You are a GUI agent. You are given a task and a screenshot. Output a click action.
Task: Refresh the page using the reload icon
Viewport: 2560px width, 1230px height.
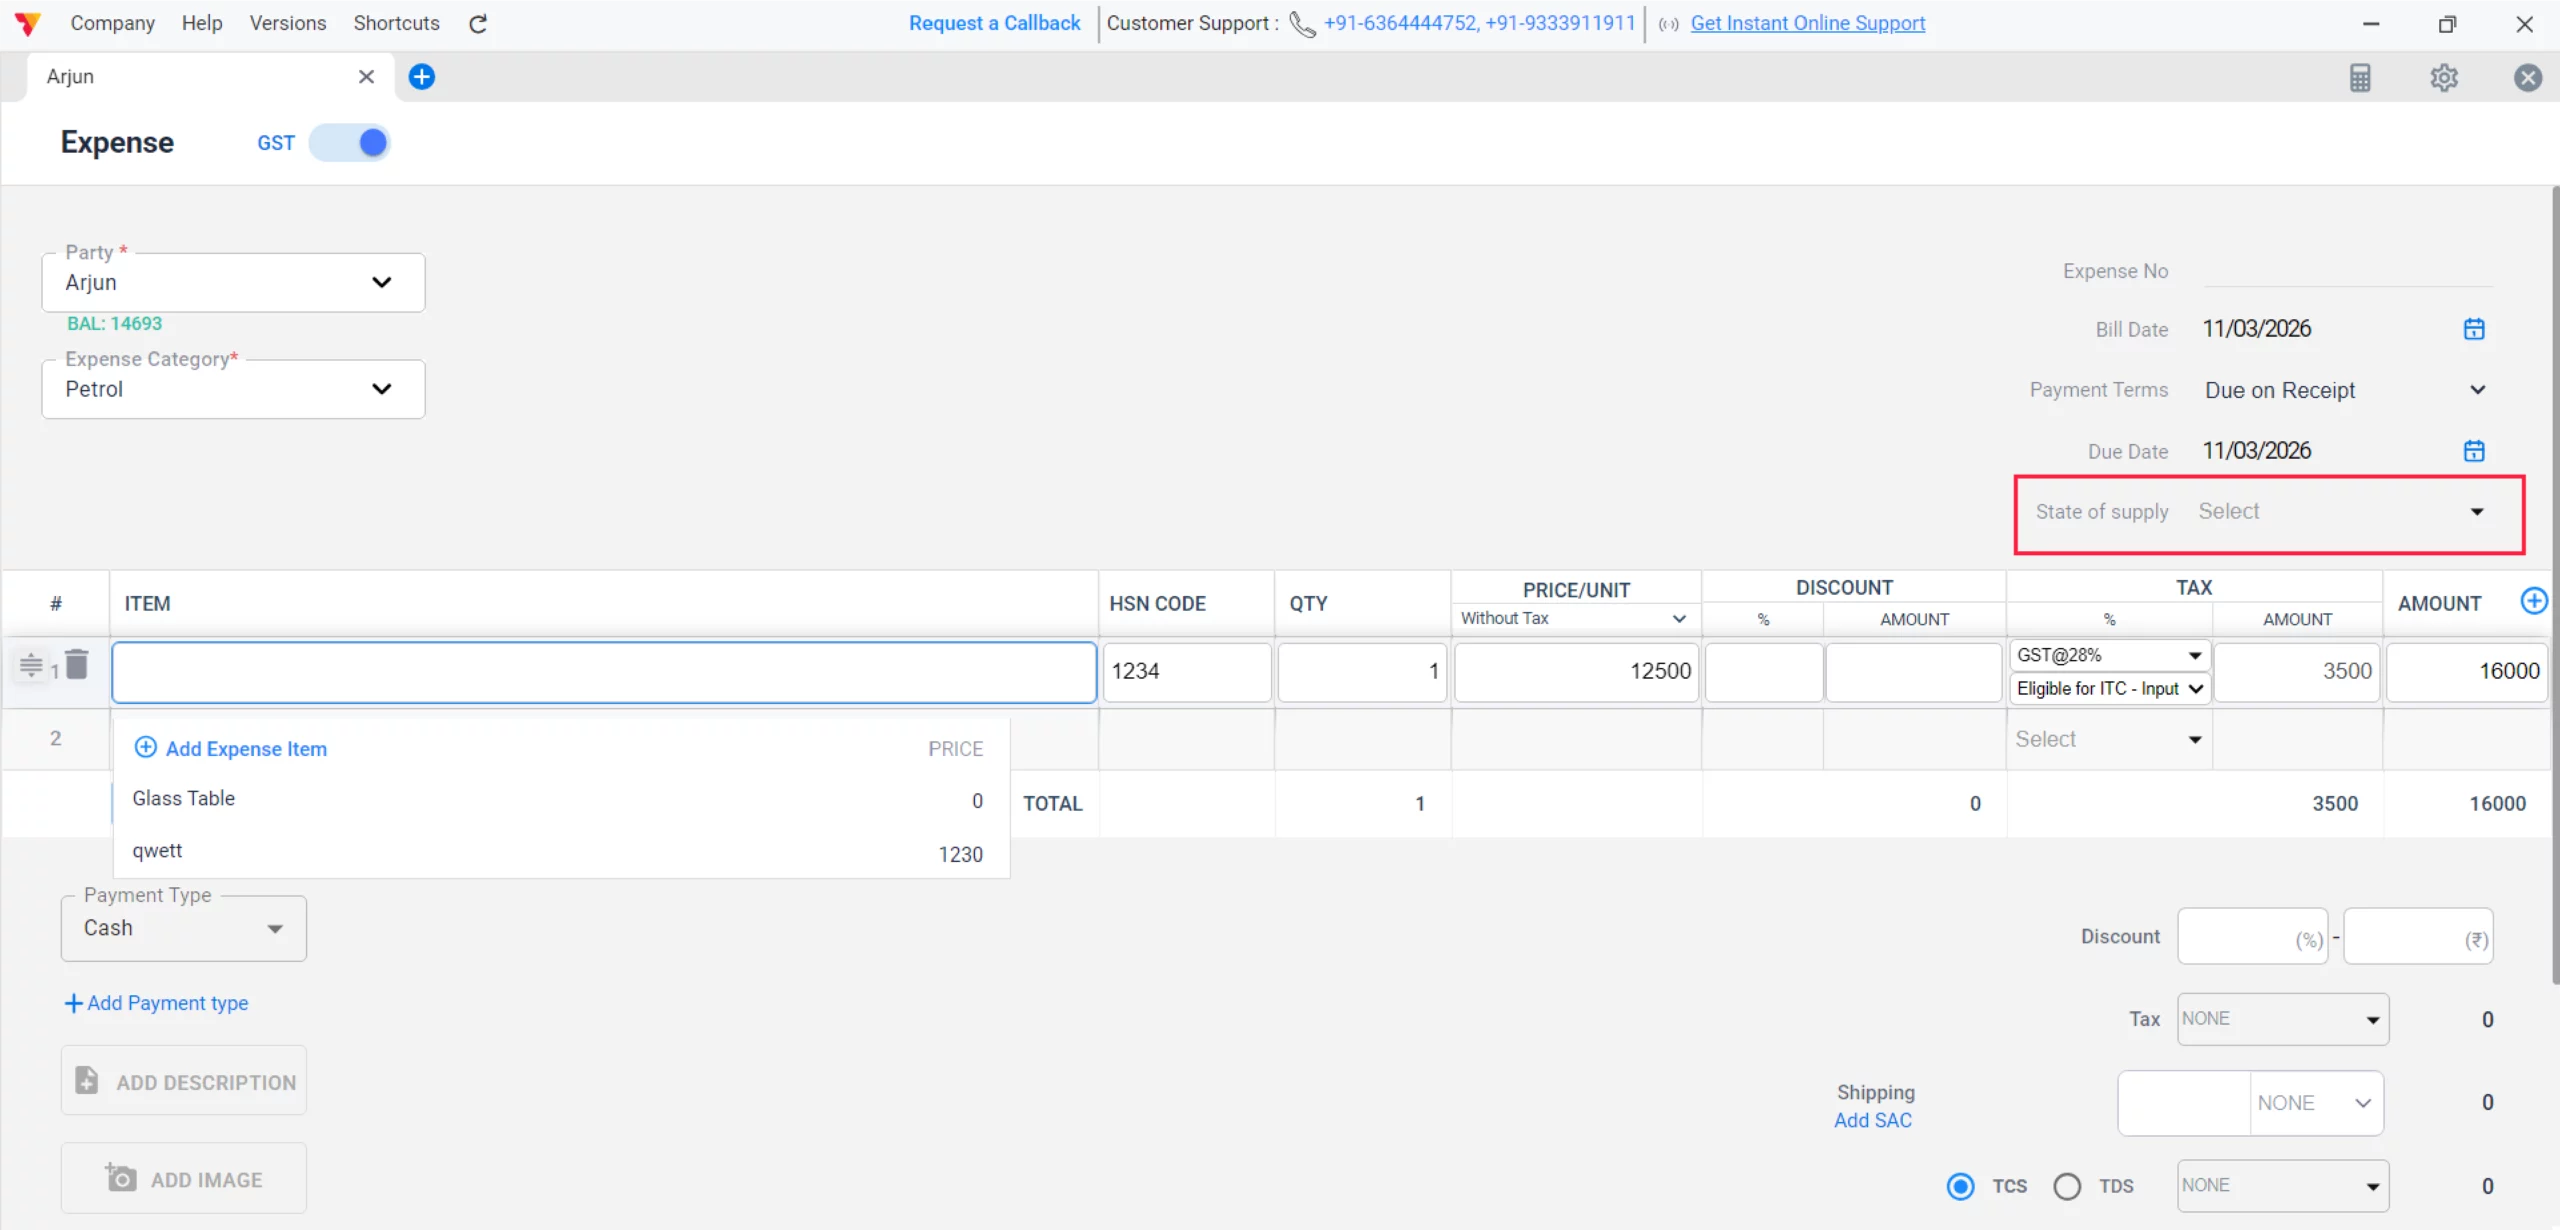pyautogui.click(x=477, y=23)
